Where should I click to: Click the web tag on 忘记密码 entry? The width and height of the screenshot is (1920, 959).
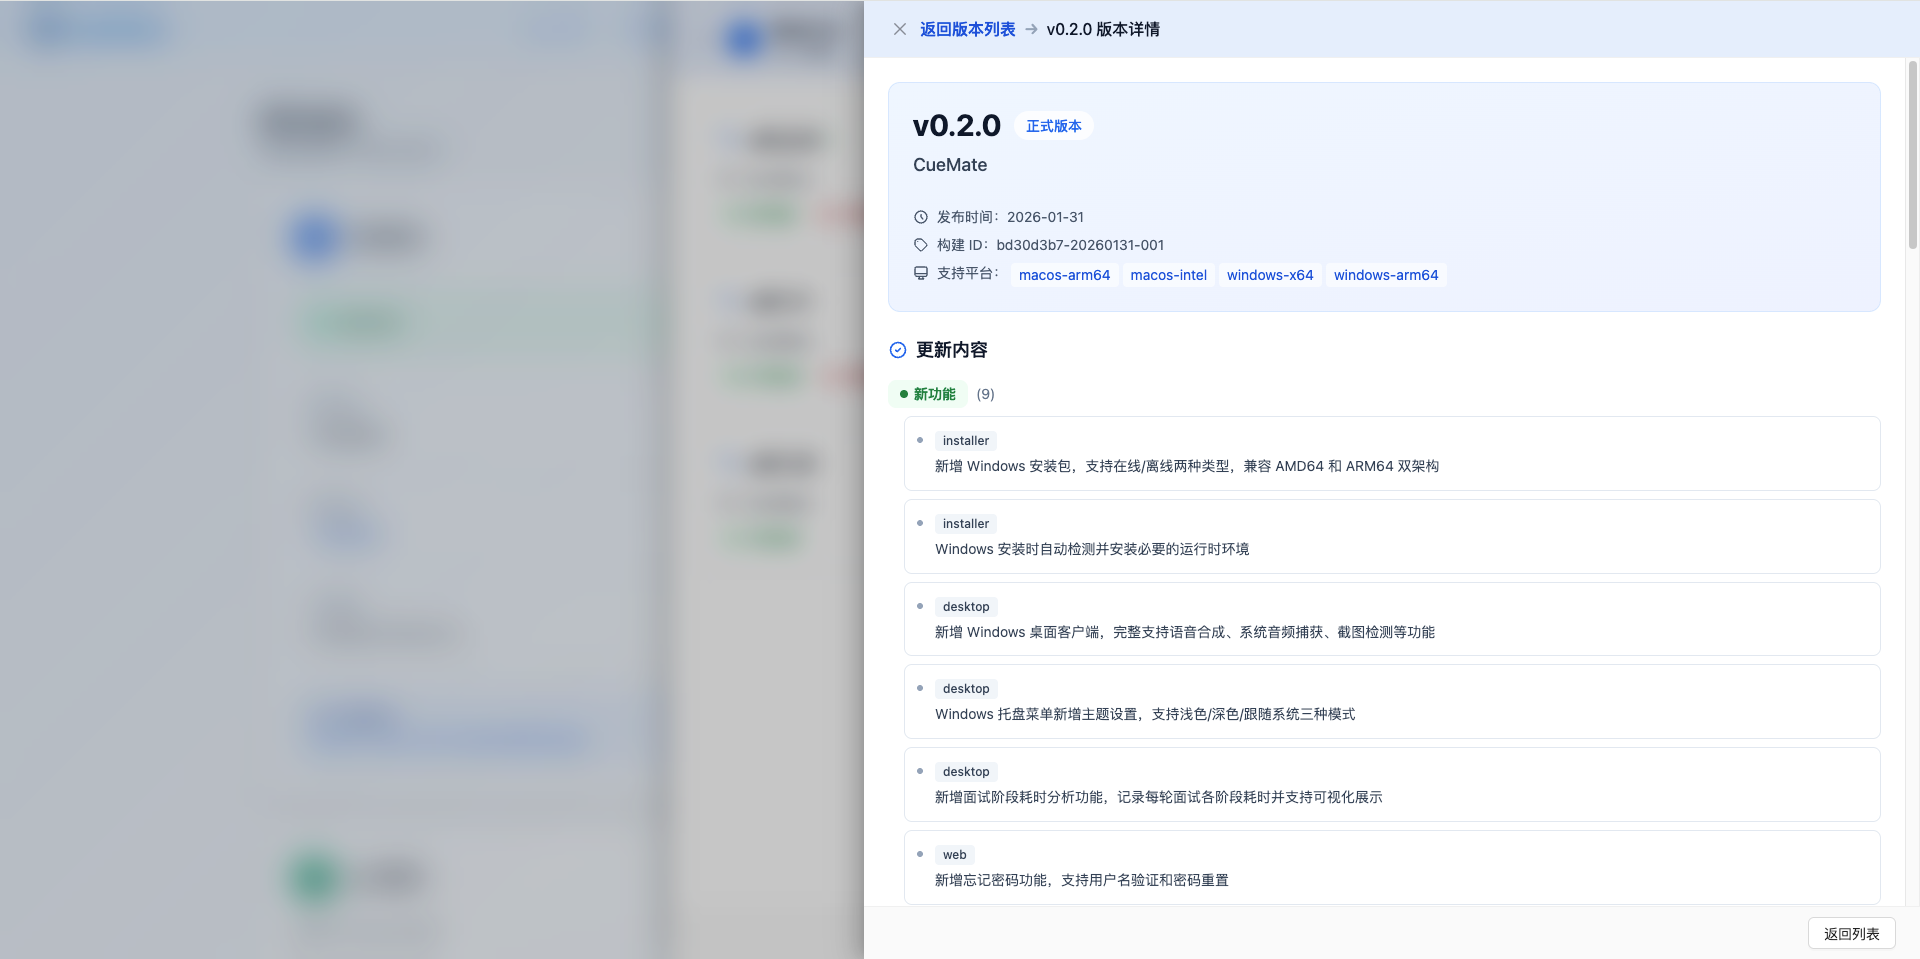point(954,855)
